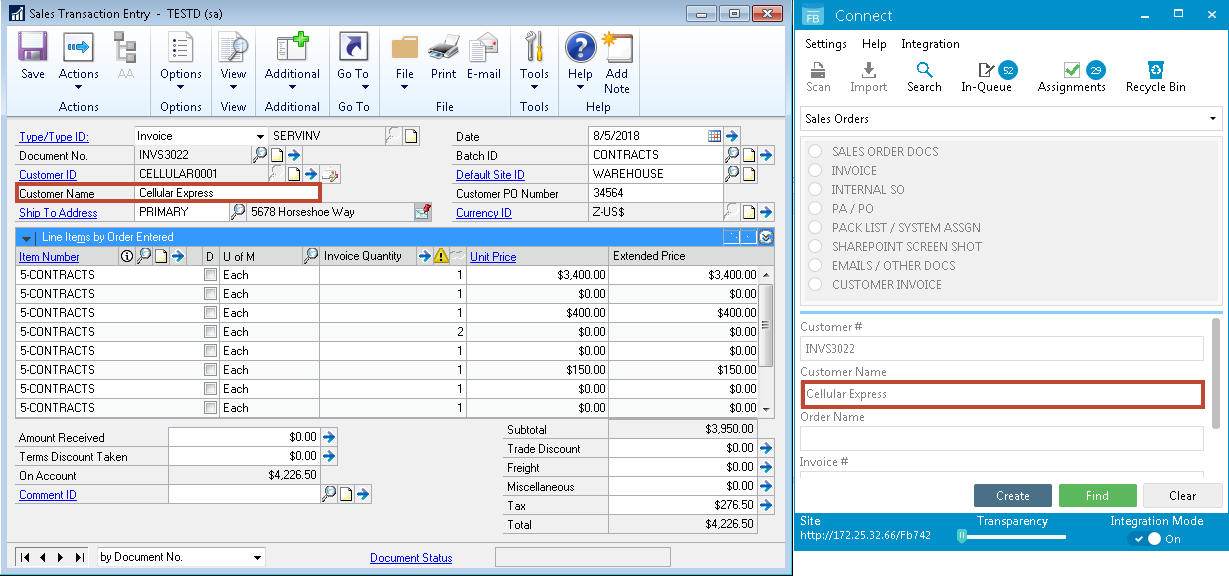Open the Help menu in Connect
The image size is (1229, 576).
pyautogui.click(x=874, y=44)
